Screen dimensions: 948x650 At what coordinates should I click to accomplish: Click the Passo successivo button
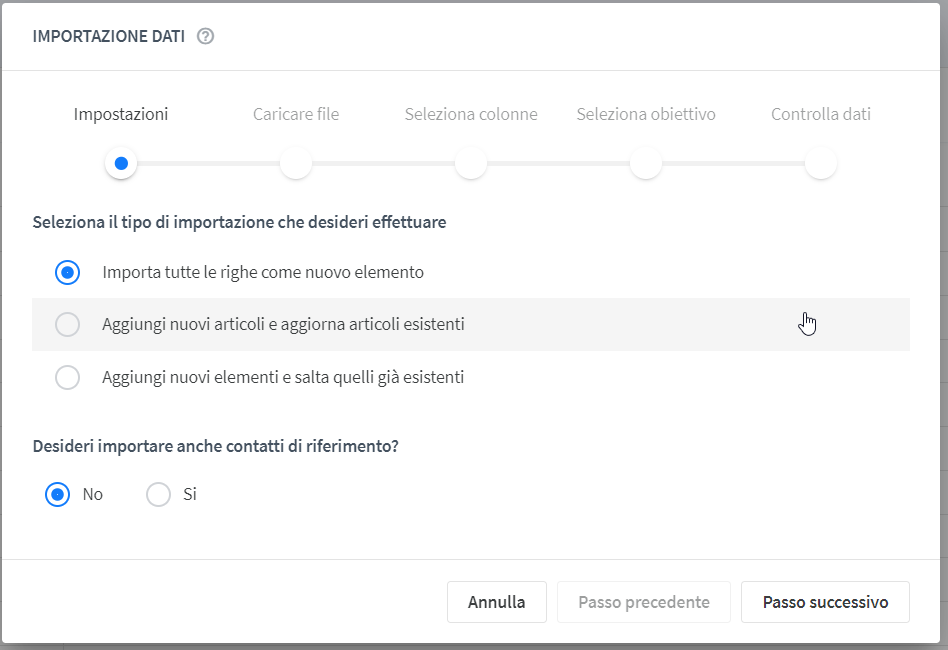tap(825, 602)
